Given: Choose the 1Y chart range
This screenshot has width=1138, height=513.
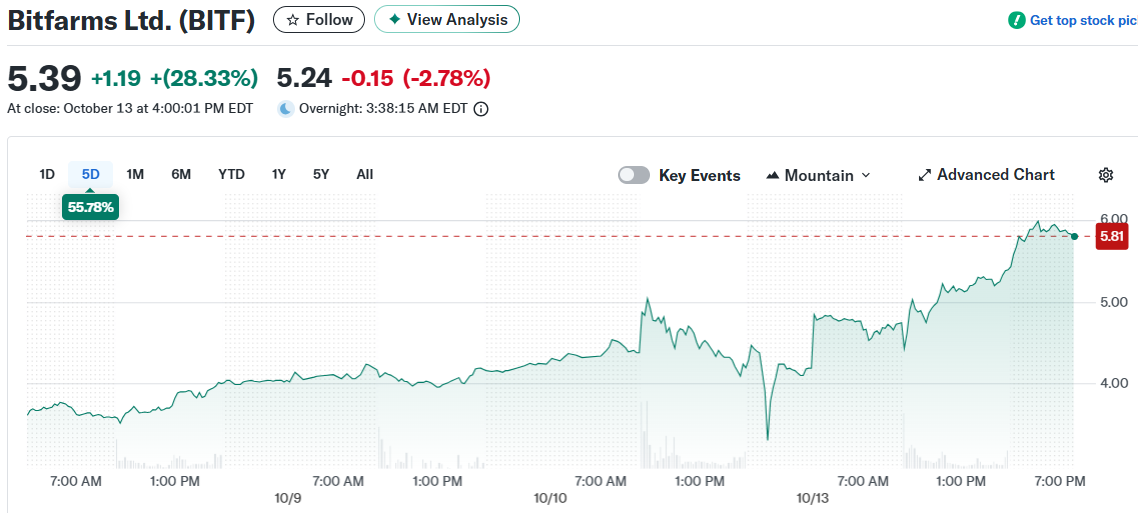Looking at the screenshot, I should (279, 174).
